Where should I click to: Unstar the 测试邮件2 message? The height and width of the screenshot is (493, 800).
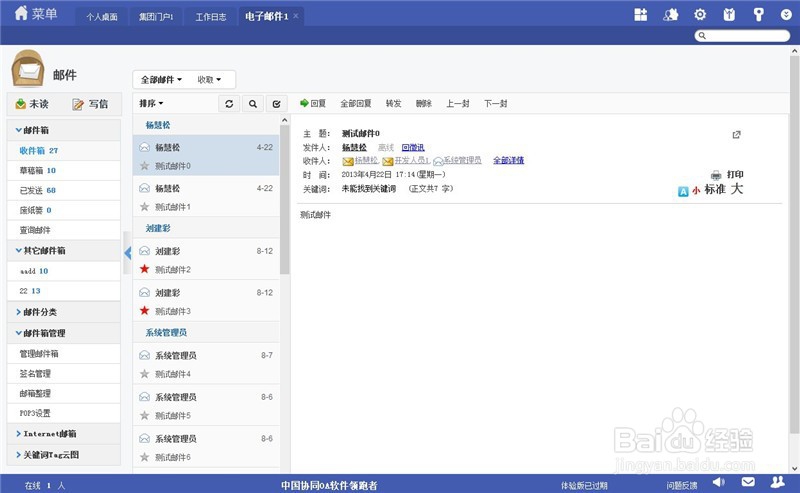(144, 269)
